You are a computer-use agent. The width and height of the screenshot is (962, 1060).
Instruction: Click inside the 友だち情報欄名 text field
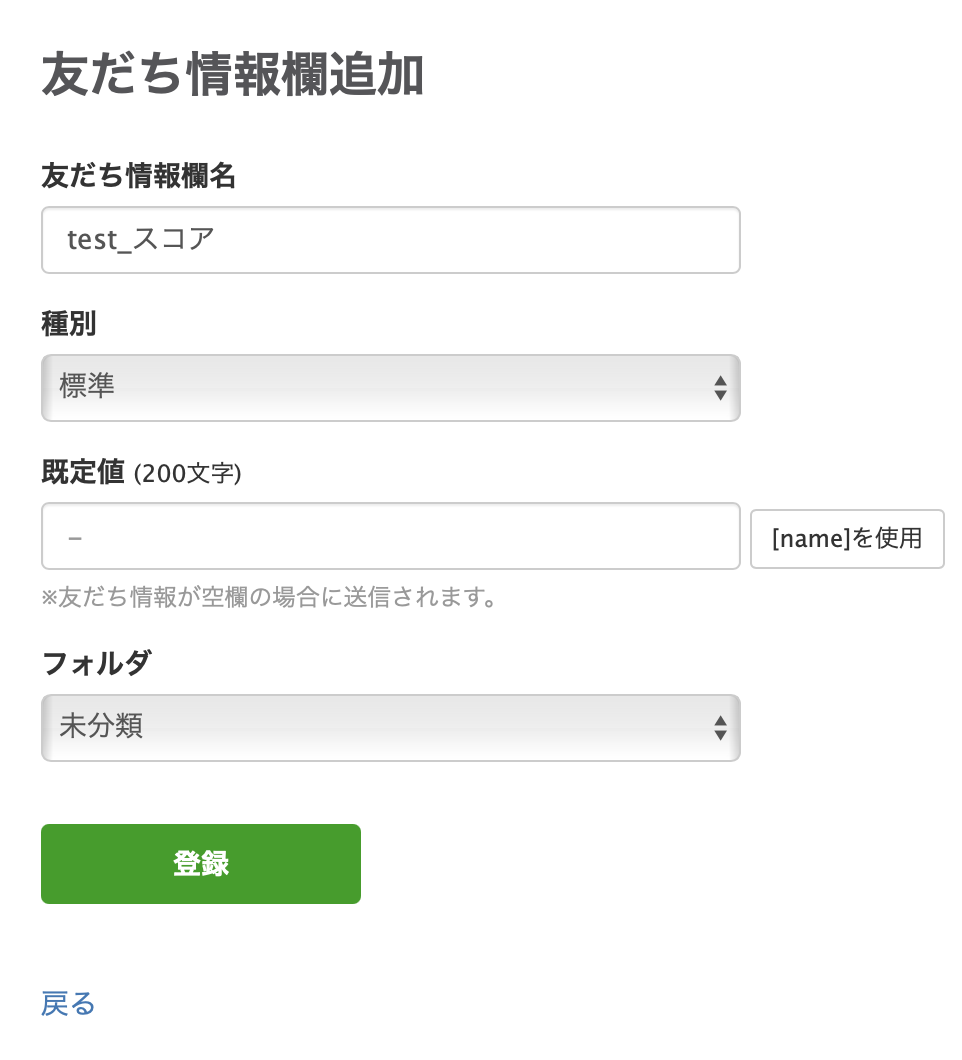(x=390, y=240)
